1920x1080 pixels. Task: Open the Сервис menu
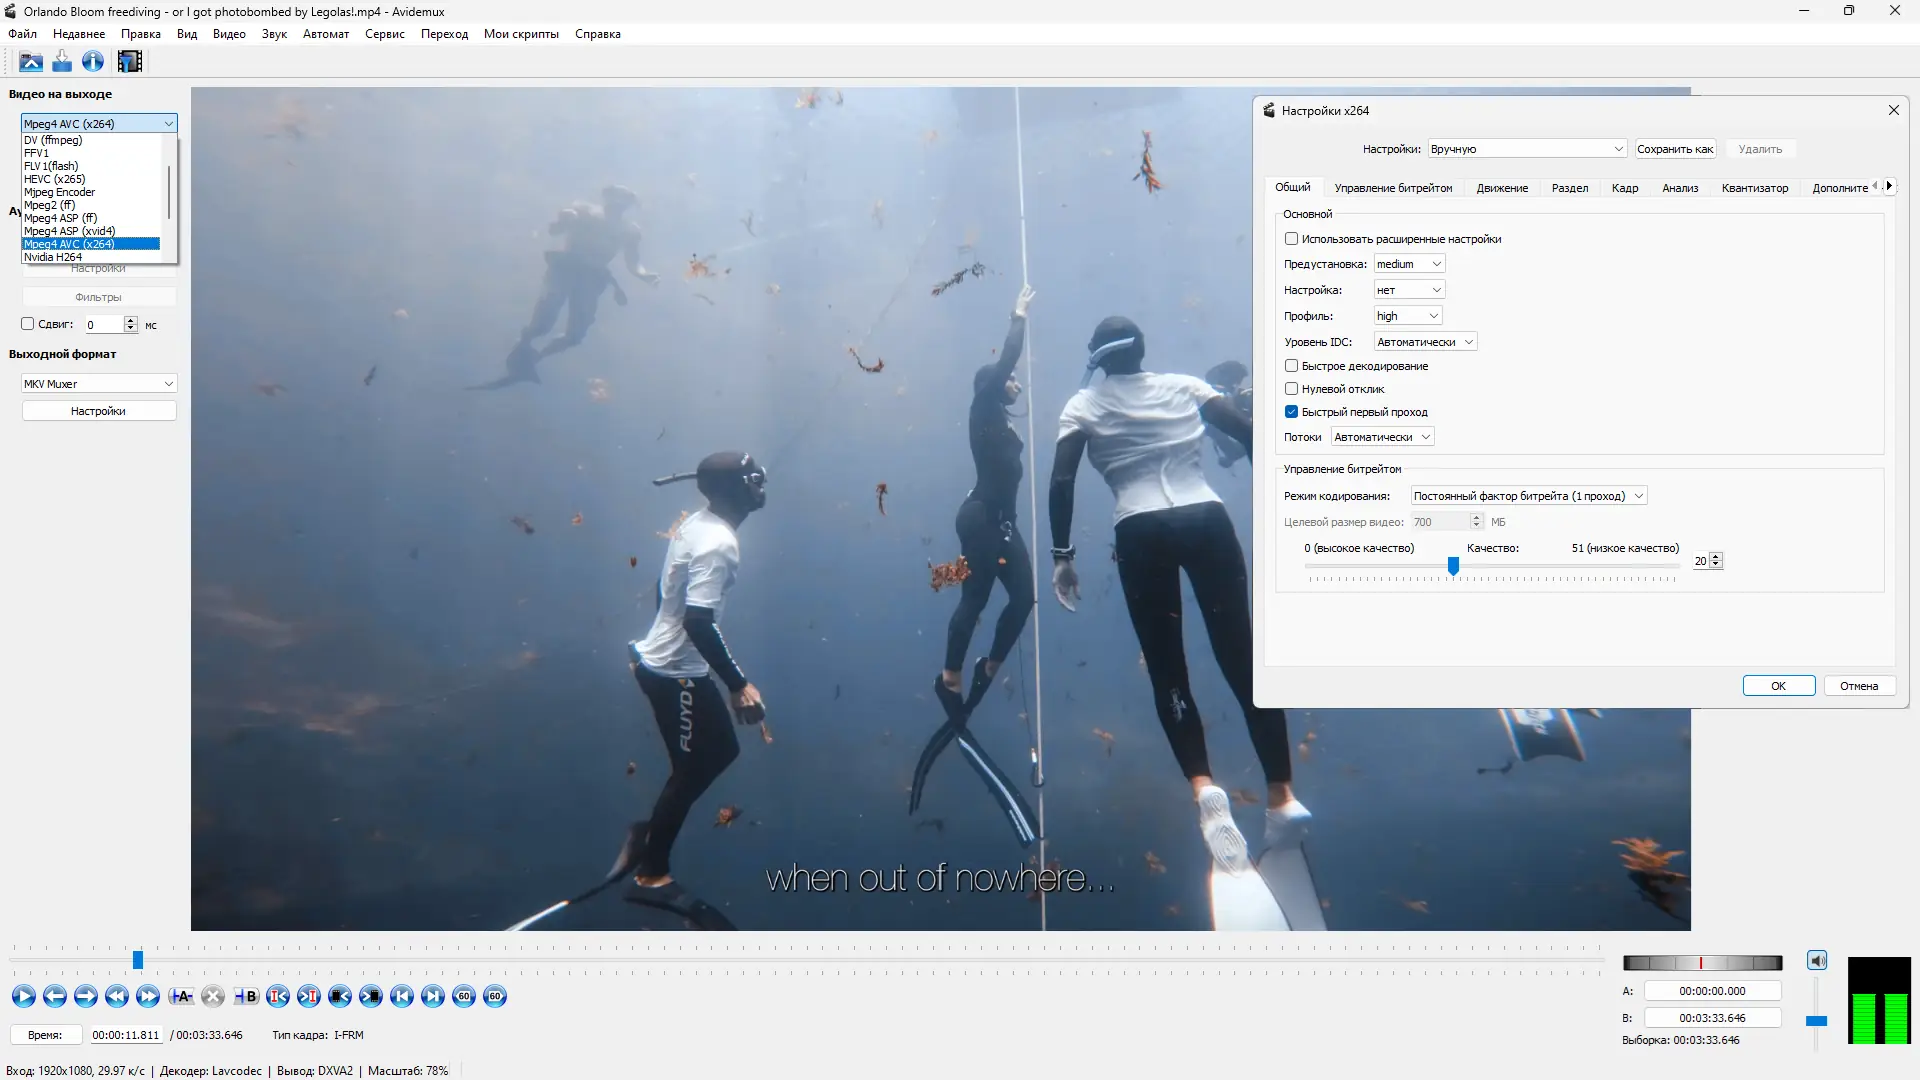(384, 34)
